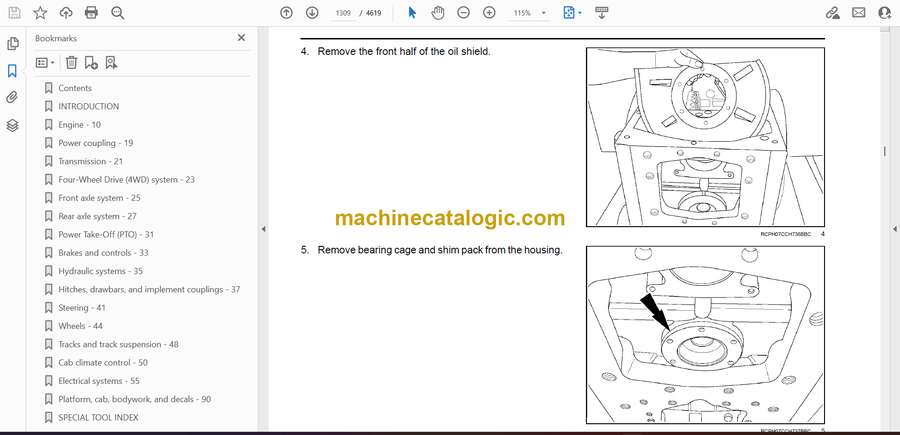
Task: Open Electrical systems - 55 bookmark
Action: pos(99,381)
